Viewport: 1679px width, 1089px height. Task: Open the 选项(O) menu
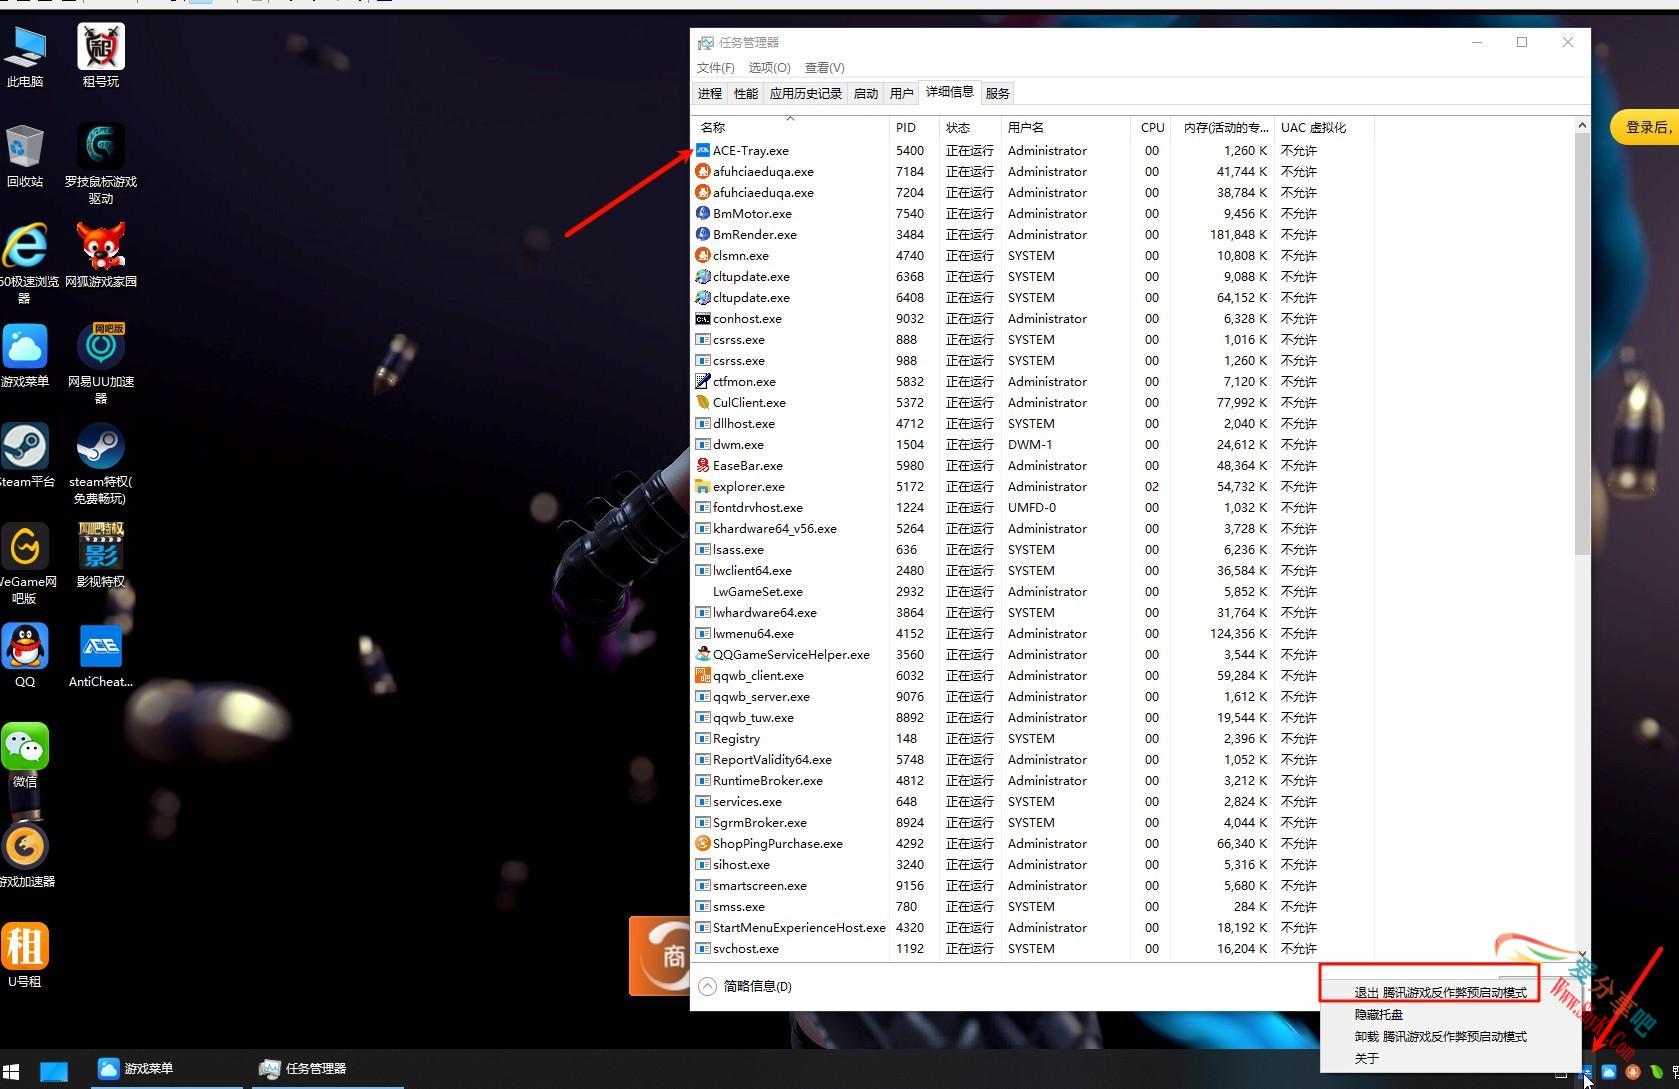(x=769, y=68)
